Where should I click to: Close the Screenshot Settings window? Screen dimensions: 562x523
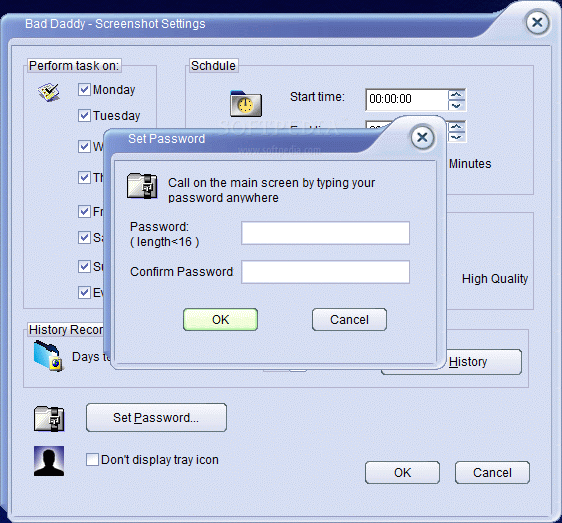coord(537,23)
